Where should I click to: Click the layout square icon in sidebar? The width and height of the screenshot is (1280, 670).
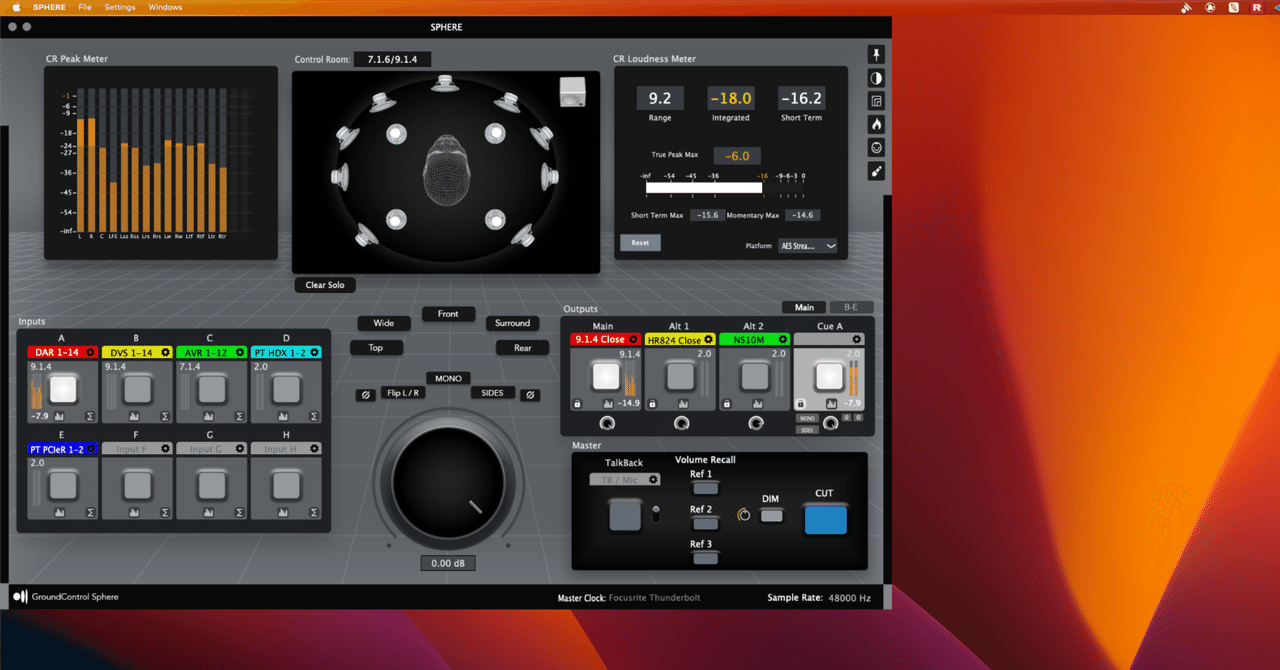pos(876,101)
